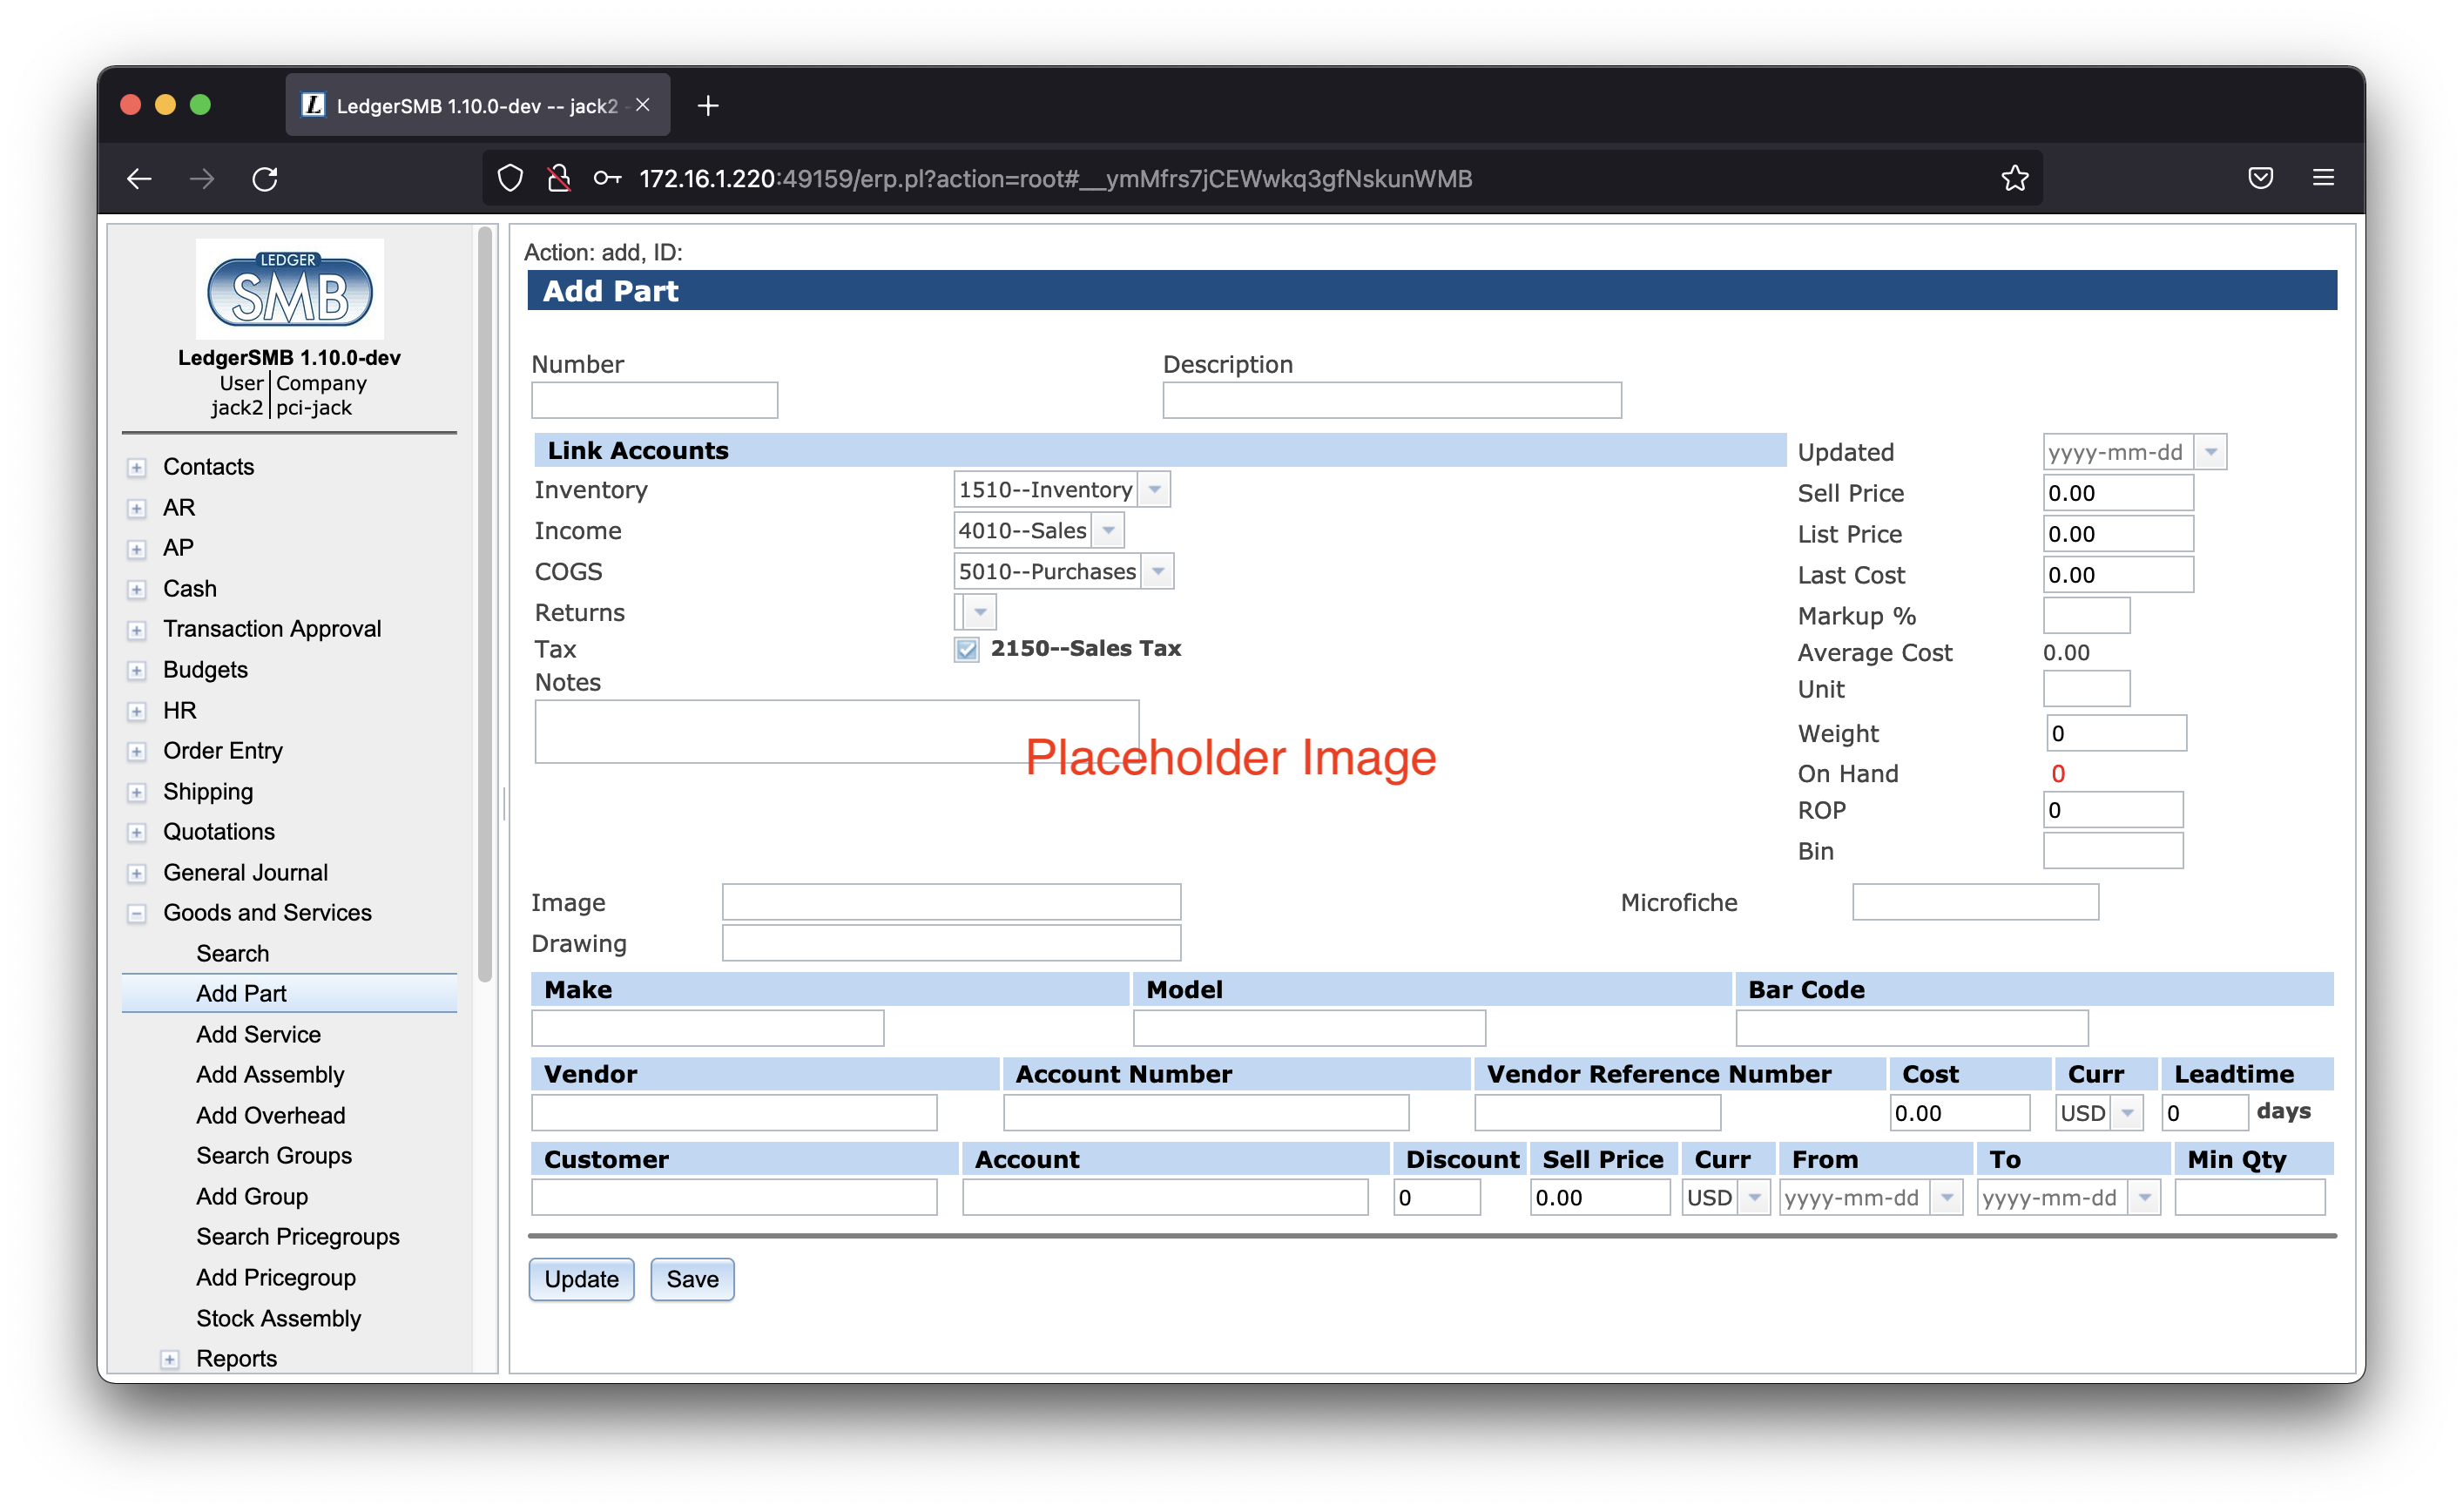Image resolution: width=2463 pixels, height=1512 pixels.
Task: Open the Add Assembly menu item
Action: pyautogui.click(x=270, y=1075)
